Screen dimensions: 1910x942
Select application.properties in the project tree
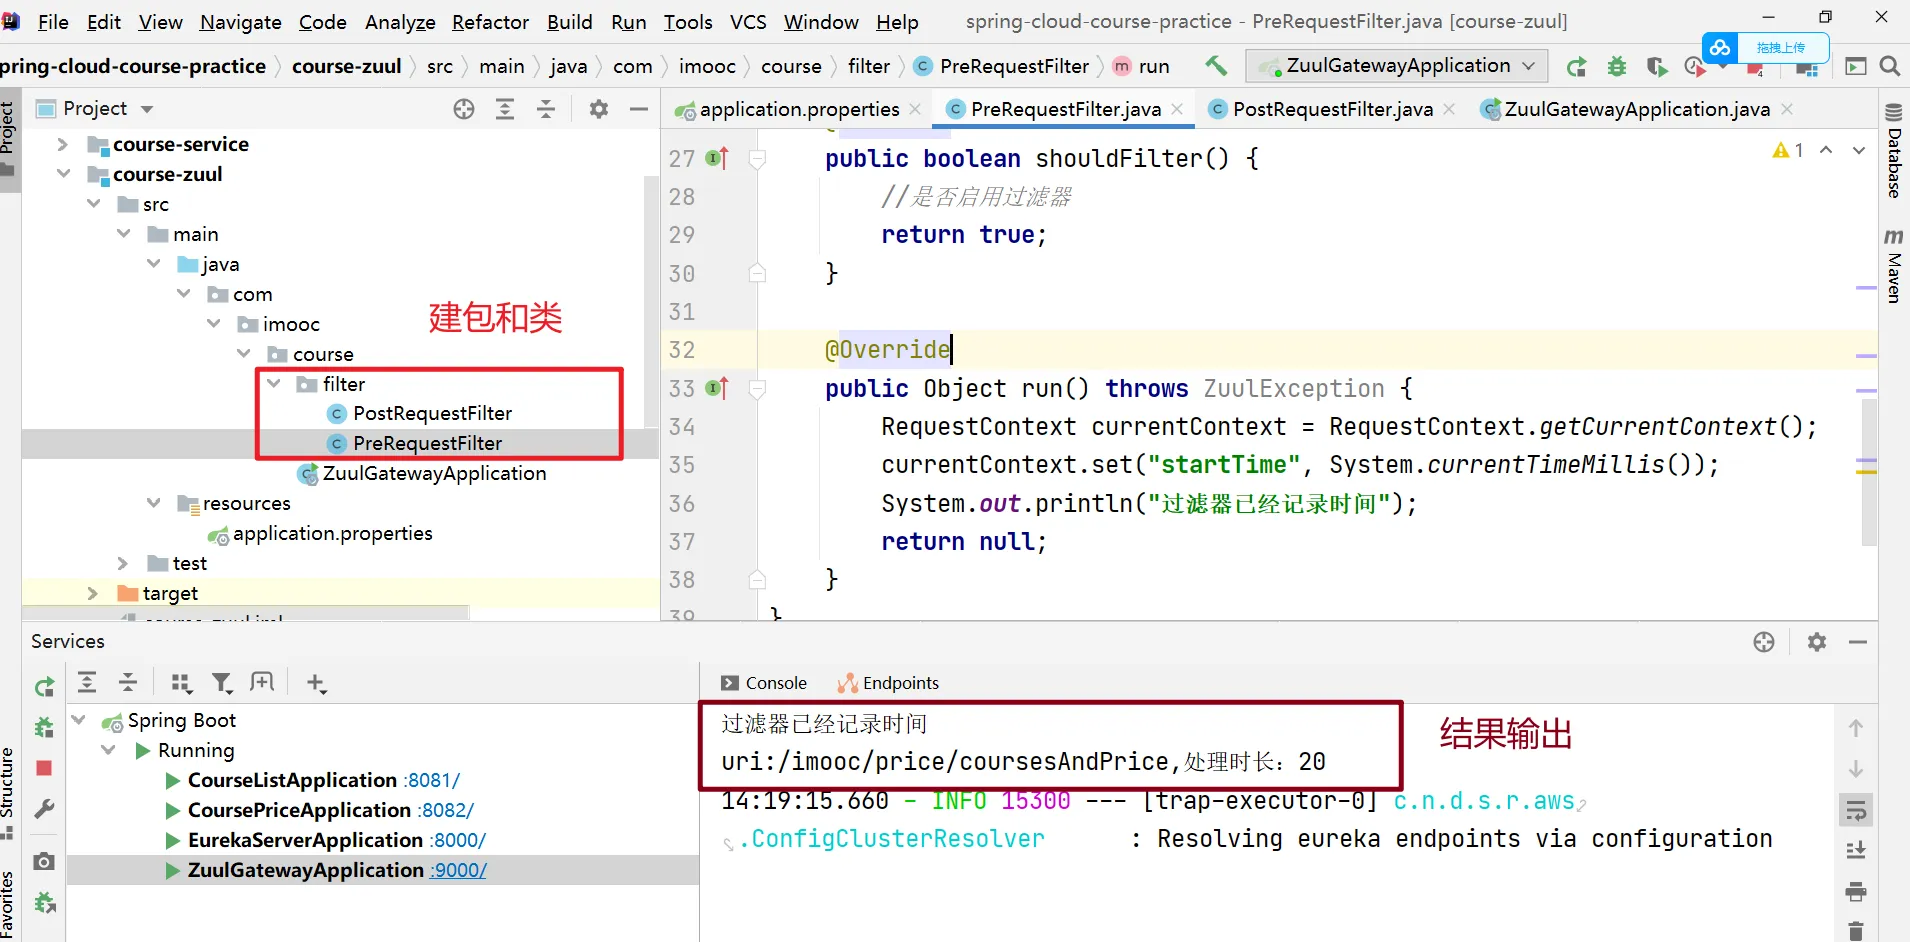pos(332,534)
